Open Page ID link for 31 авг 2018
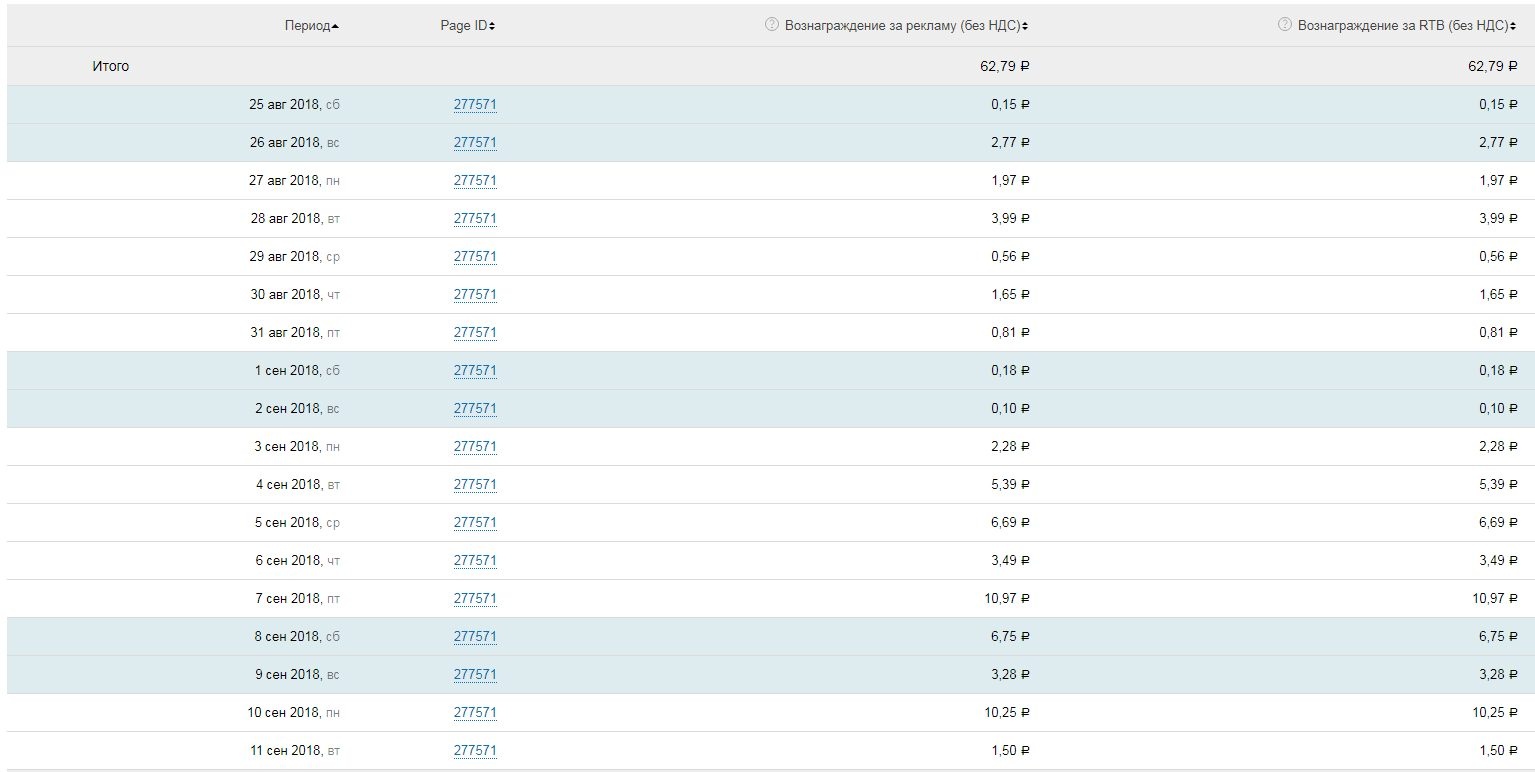1535x772 pixels. point(475,333)
